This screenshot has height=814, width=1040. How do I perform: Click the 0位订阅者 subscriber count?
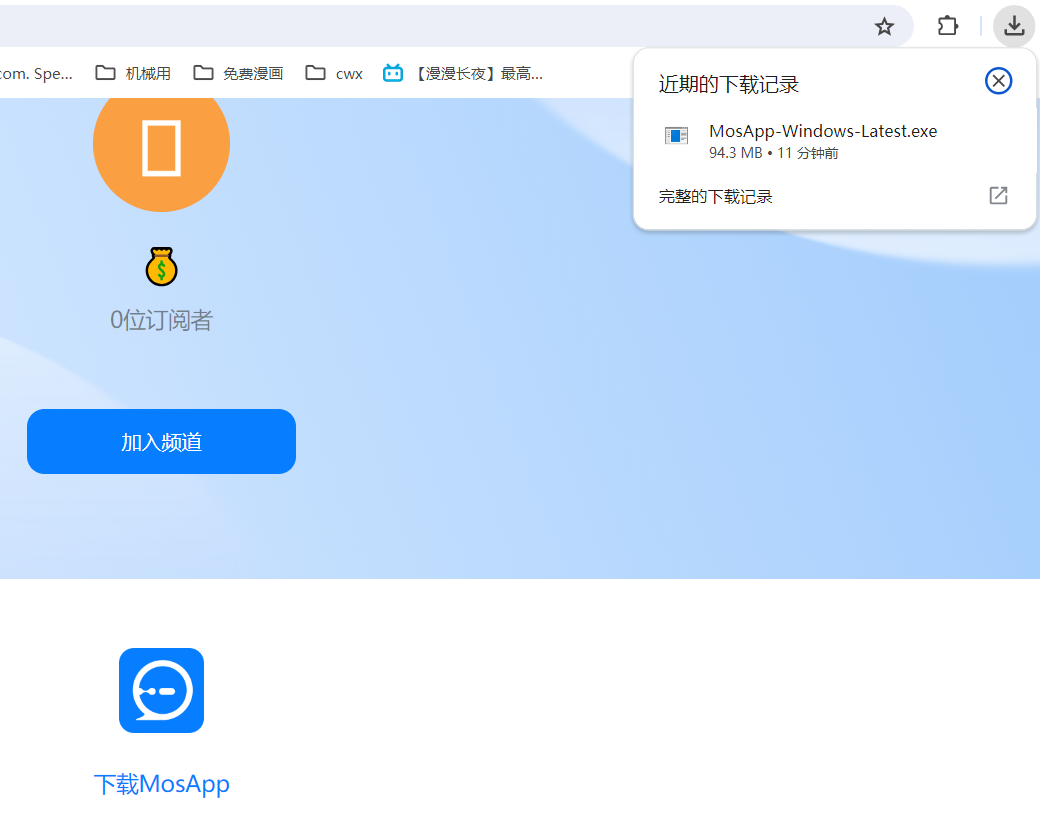tap(161, 320)
